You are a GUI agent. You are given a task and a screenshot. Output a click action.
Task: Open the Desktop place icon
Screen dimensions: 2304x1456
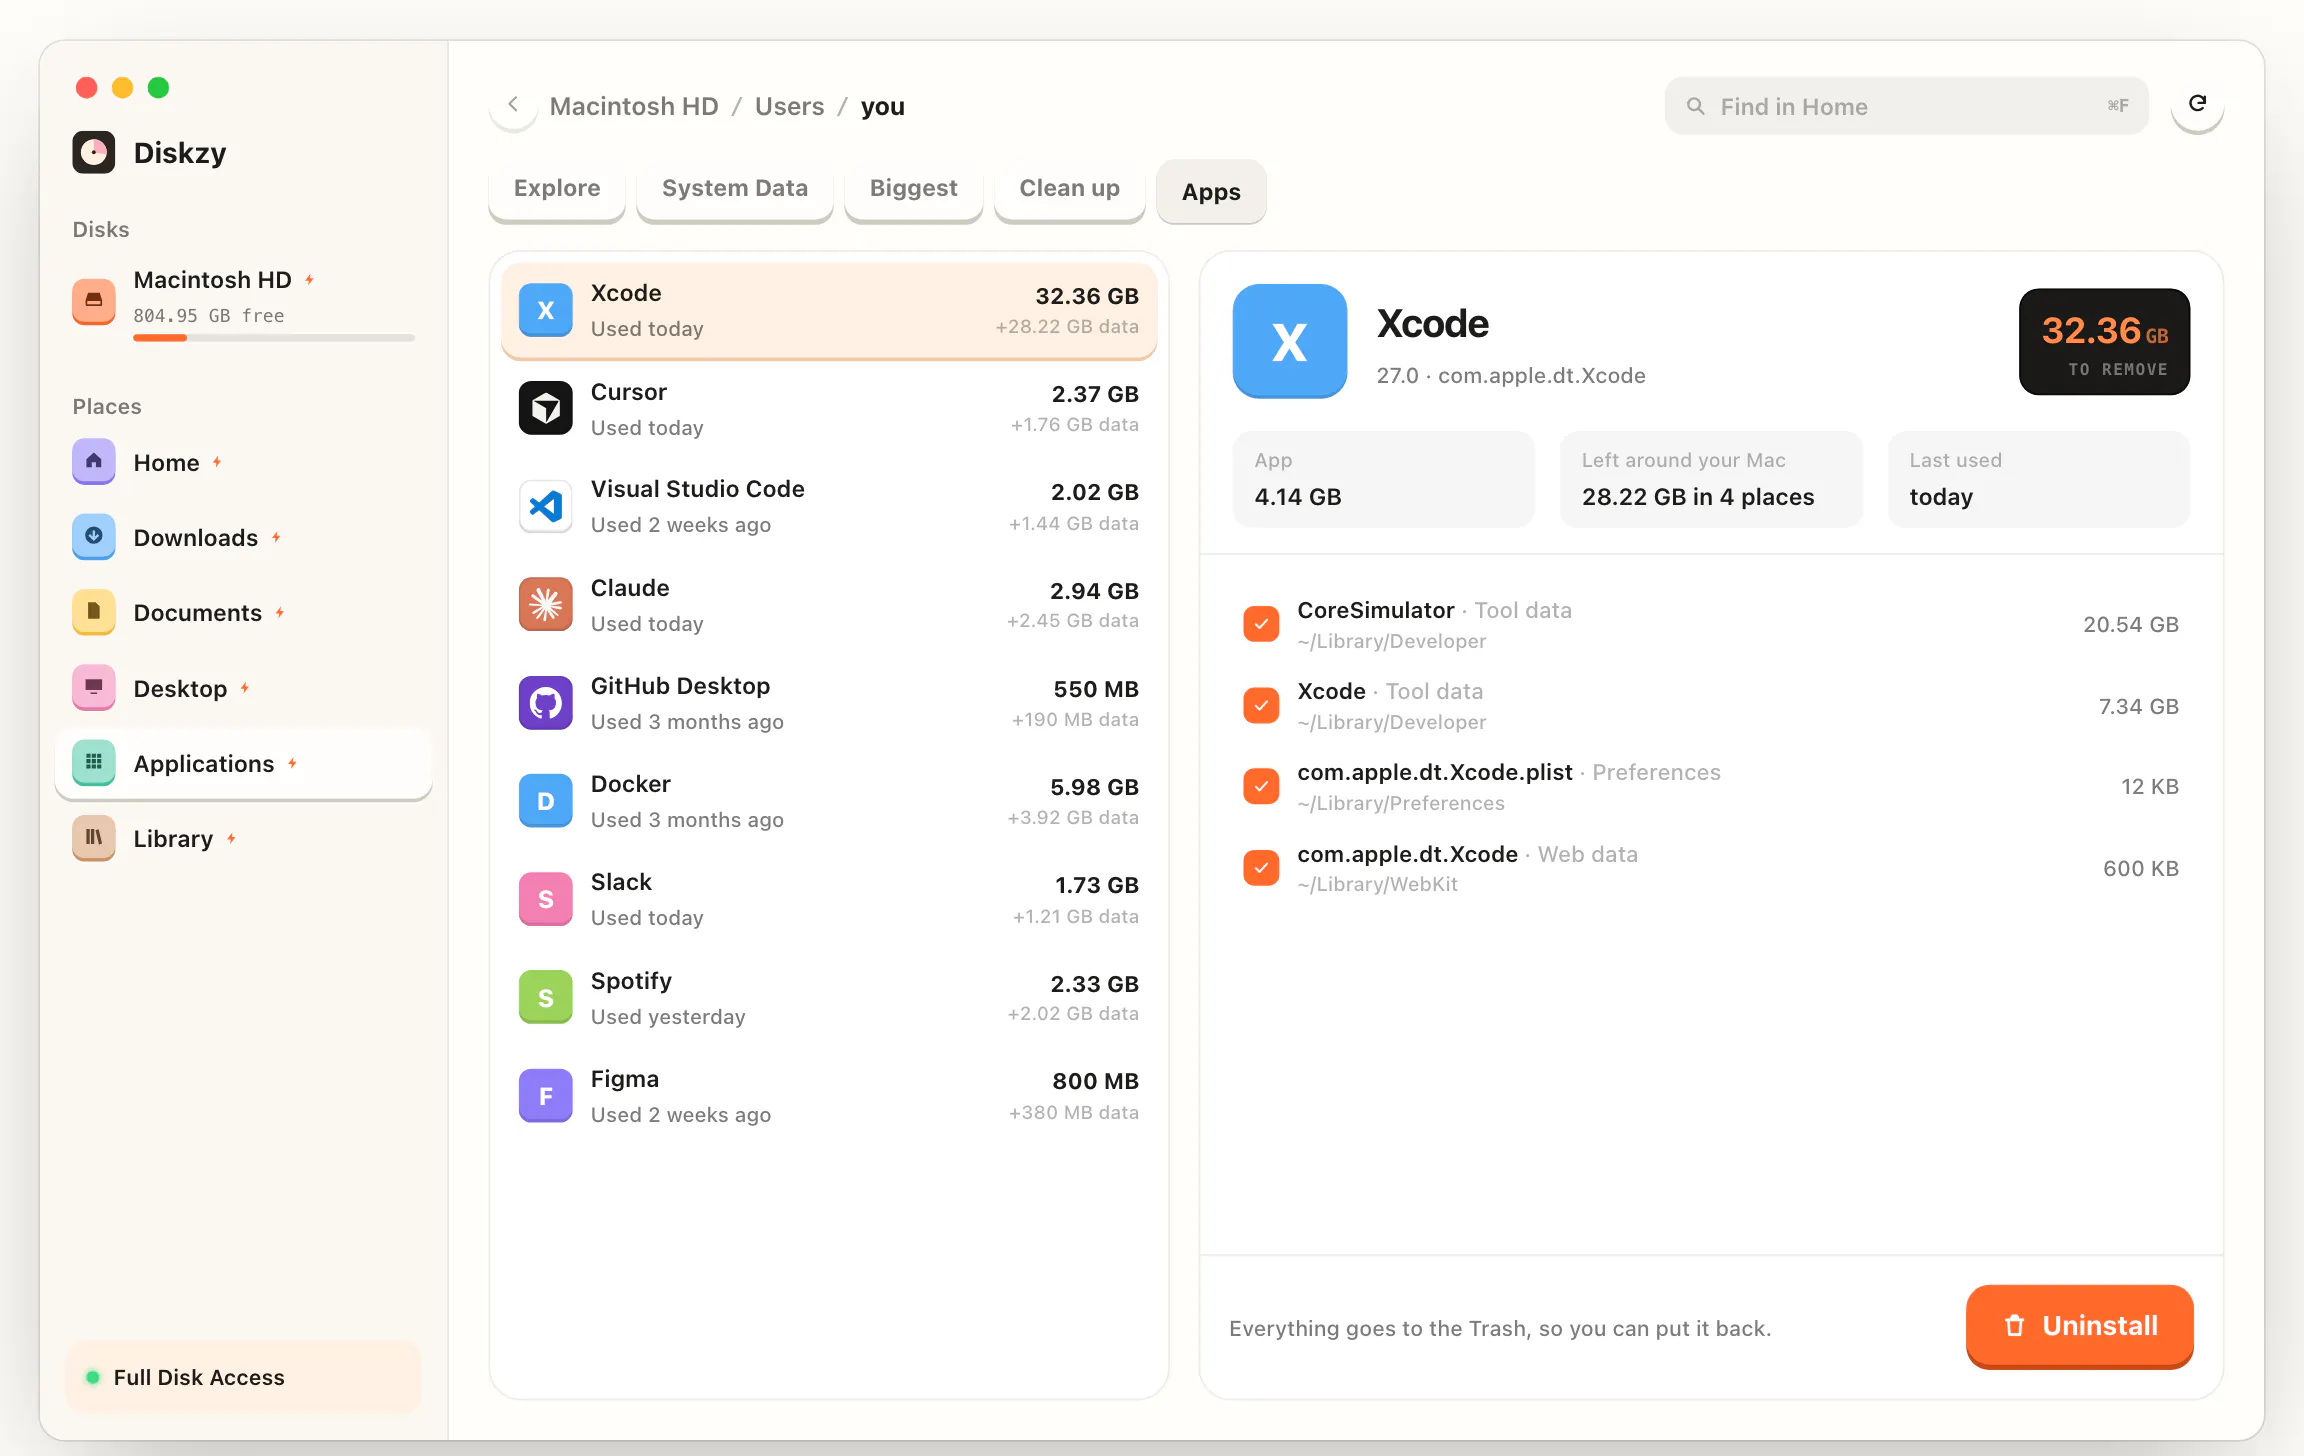[93, 688]
